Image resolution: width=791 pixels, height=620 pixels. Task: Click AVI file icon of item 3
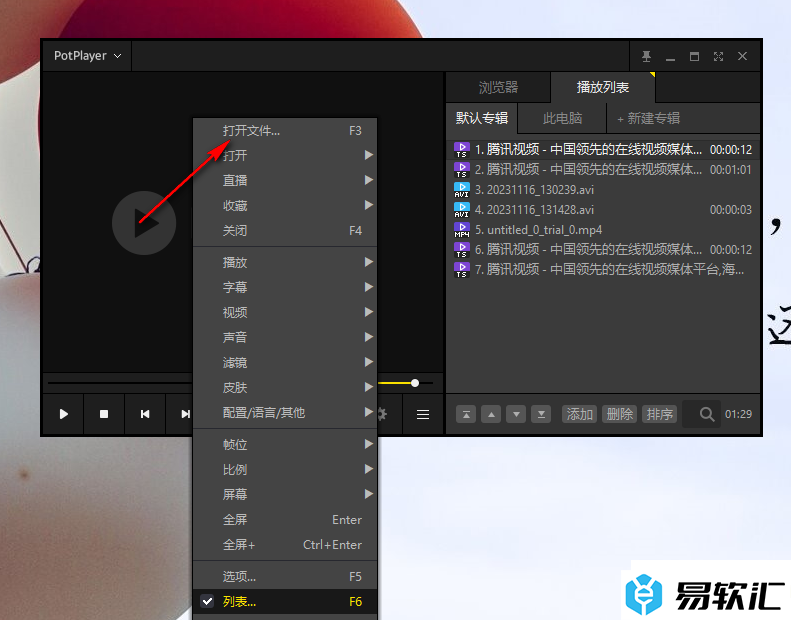tap(462, 190)
